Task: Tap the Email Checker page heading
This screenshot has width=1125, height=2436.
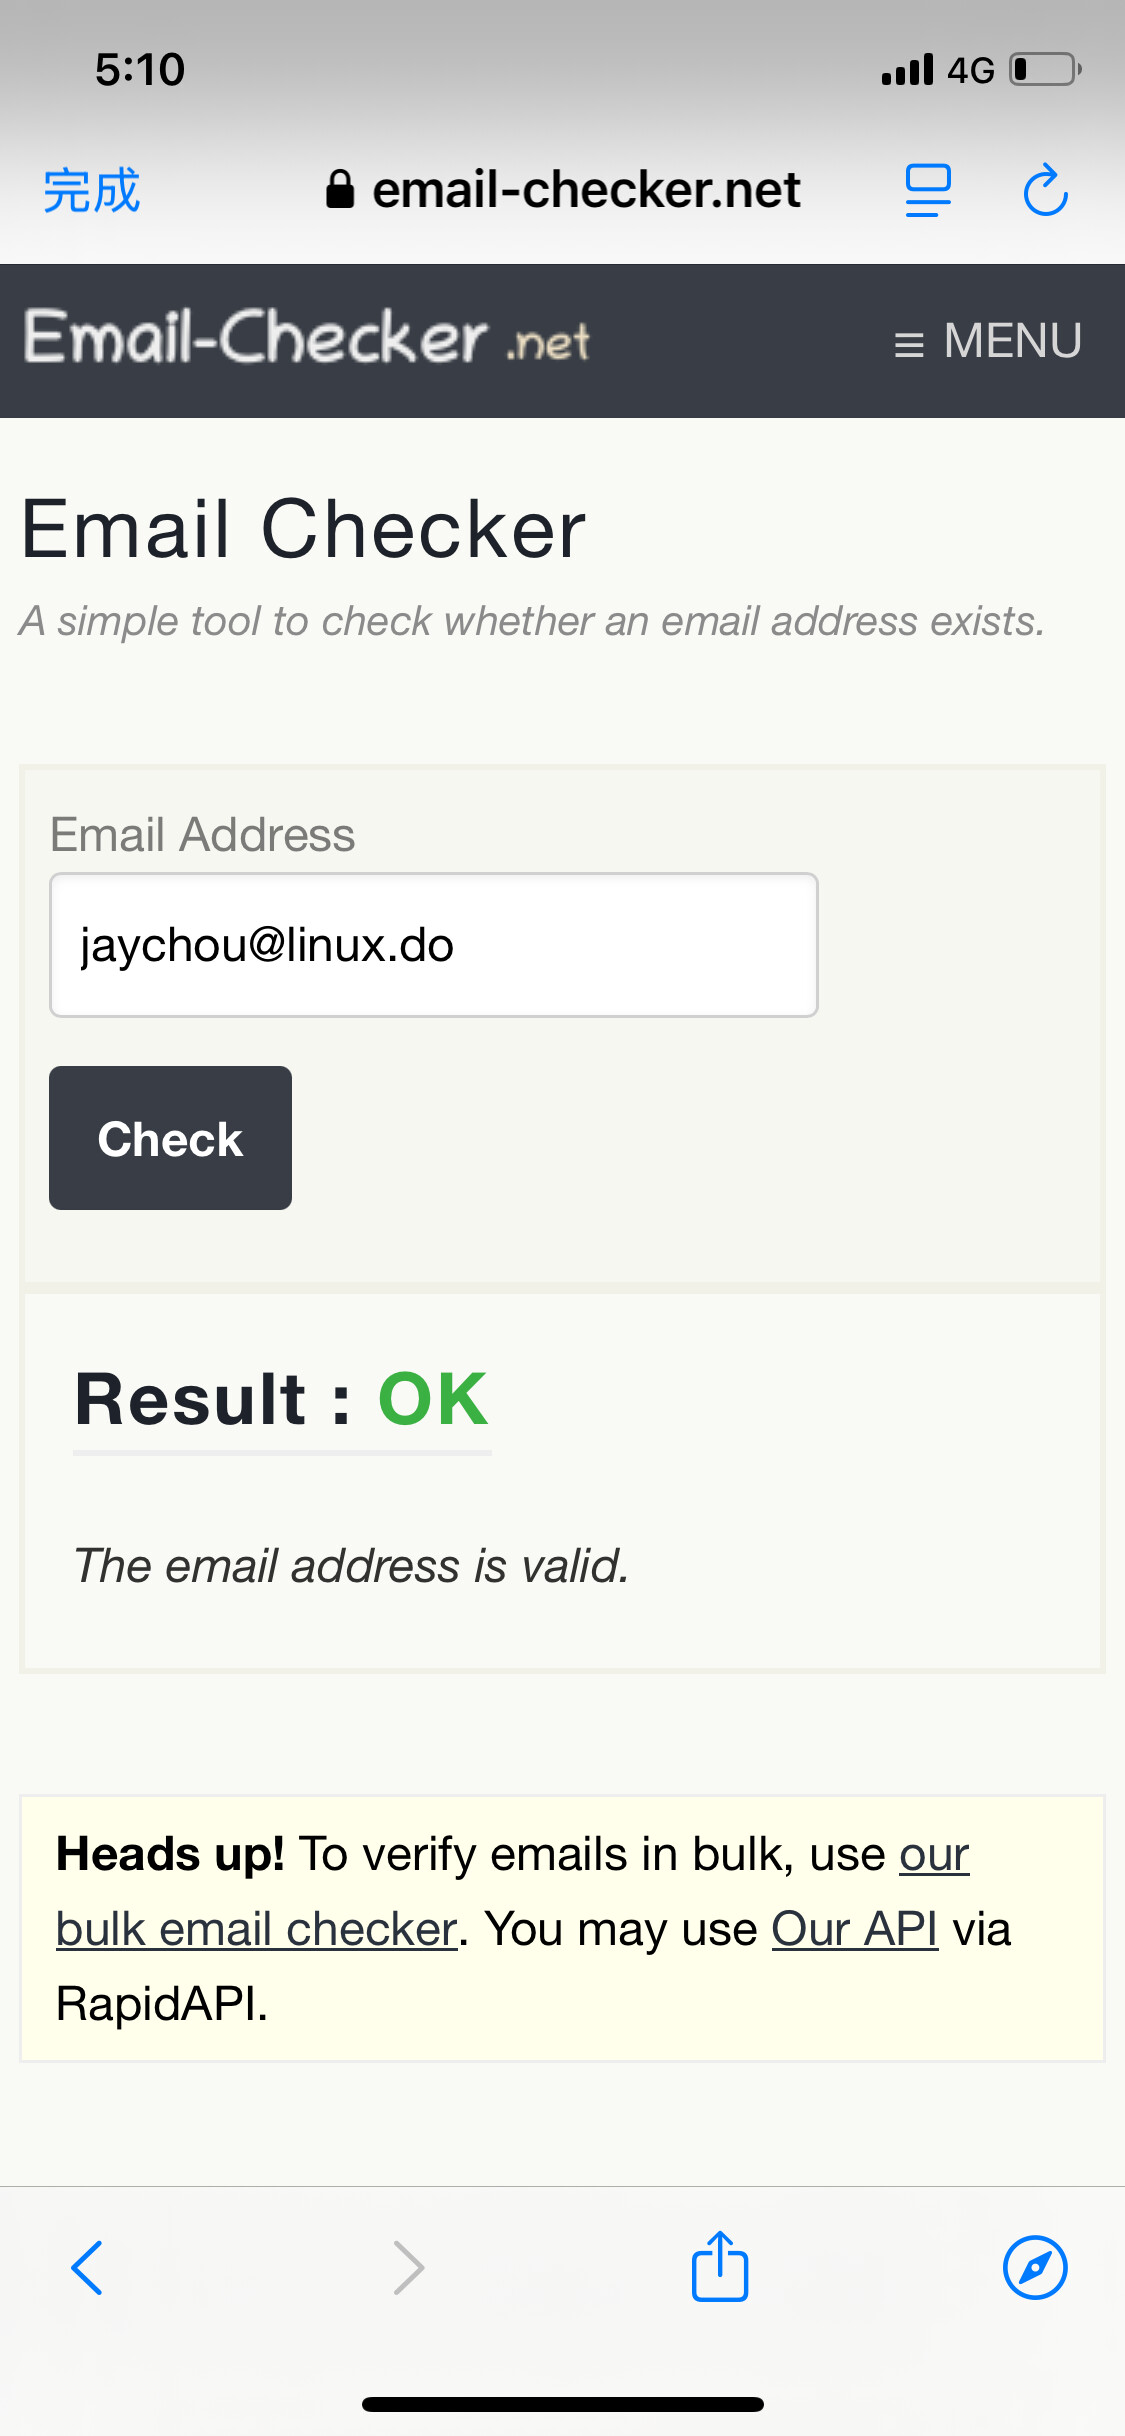Action: (x=303, y=528)
